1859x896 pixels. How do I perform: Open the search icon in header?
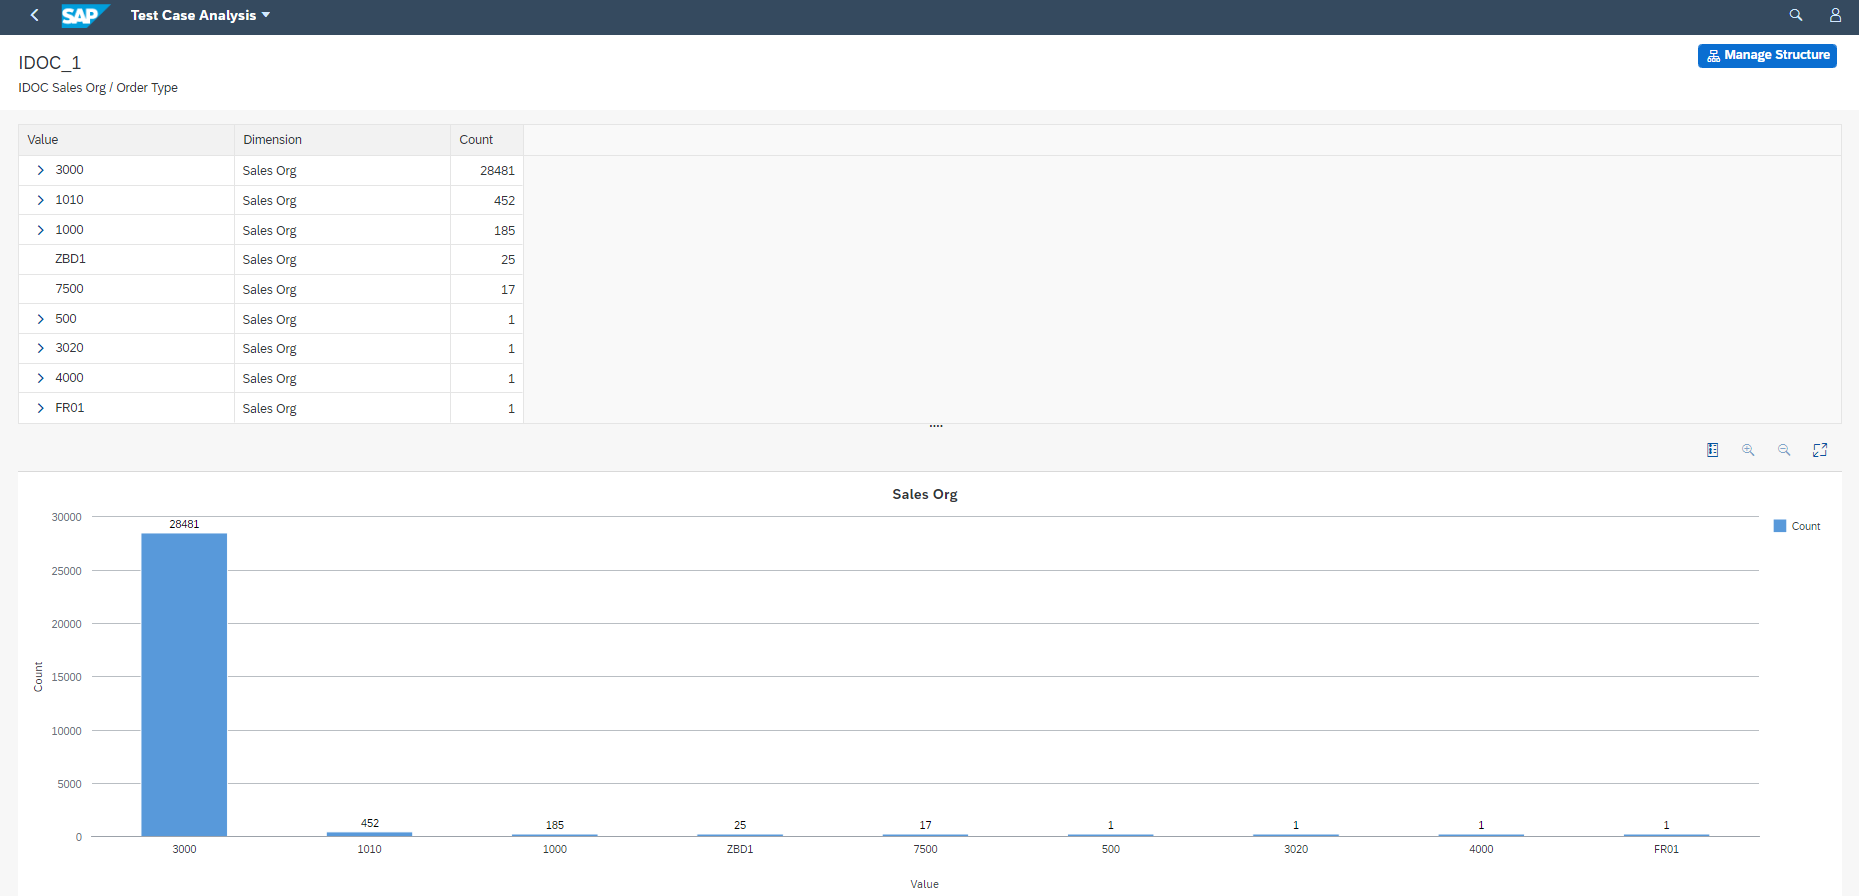pos(1795,15)
